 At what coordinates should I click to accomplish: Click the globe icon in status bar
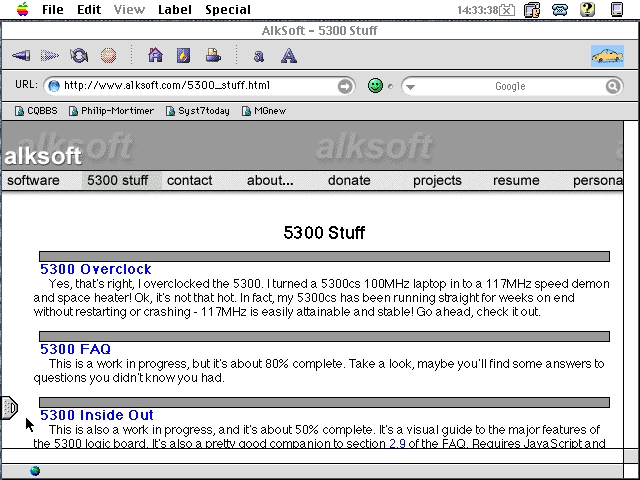click(35, 471)
